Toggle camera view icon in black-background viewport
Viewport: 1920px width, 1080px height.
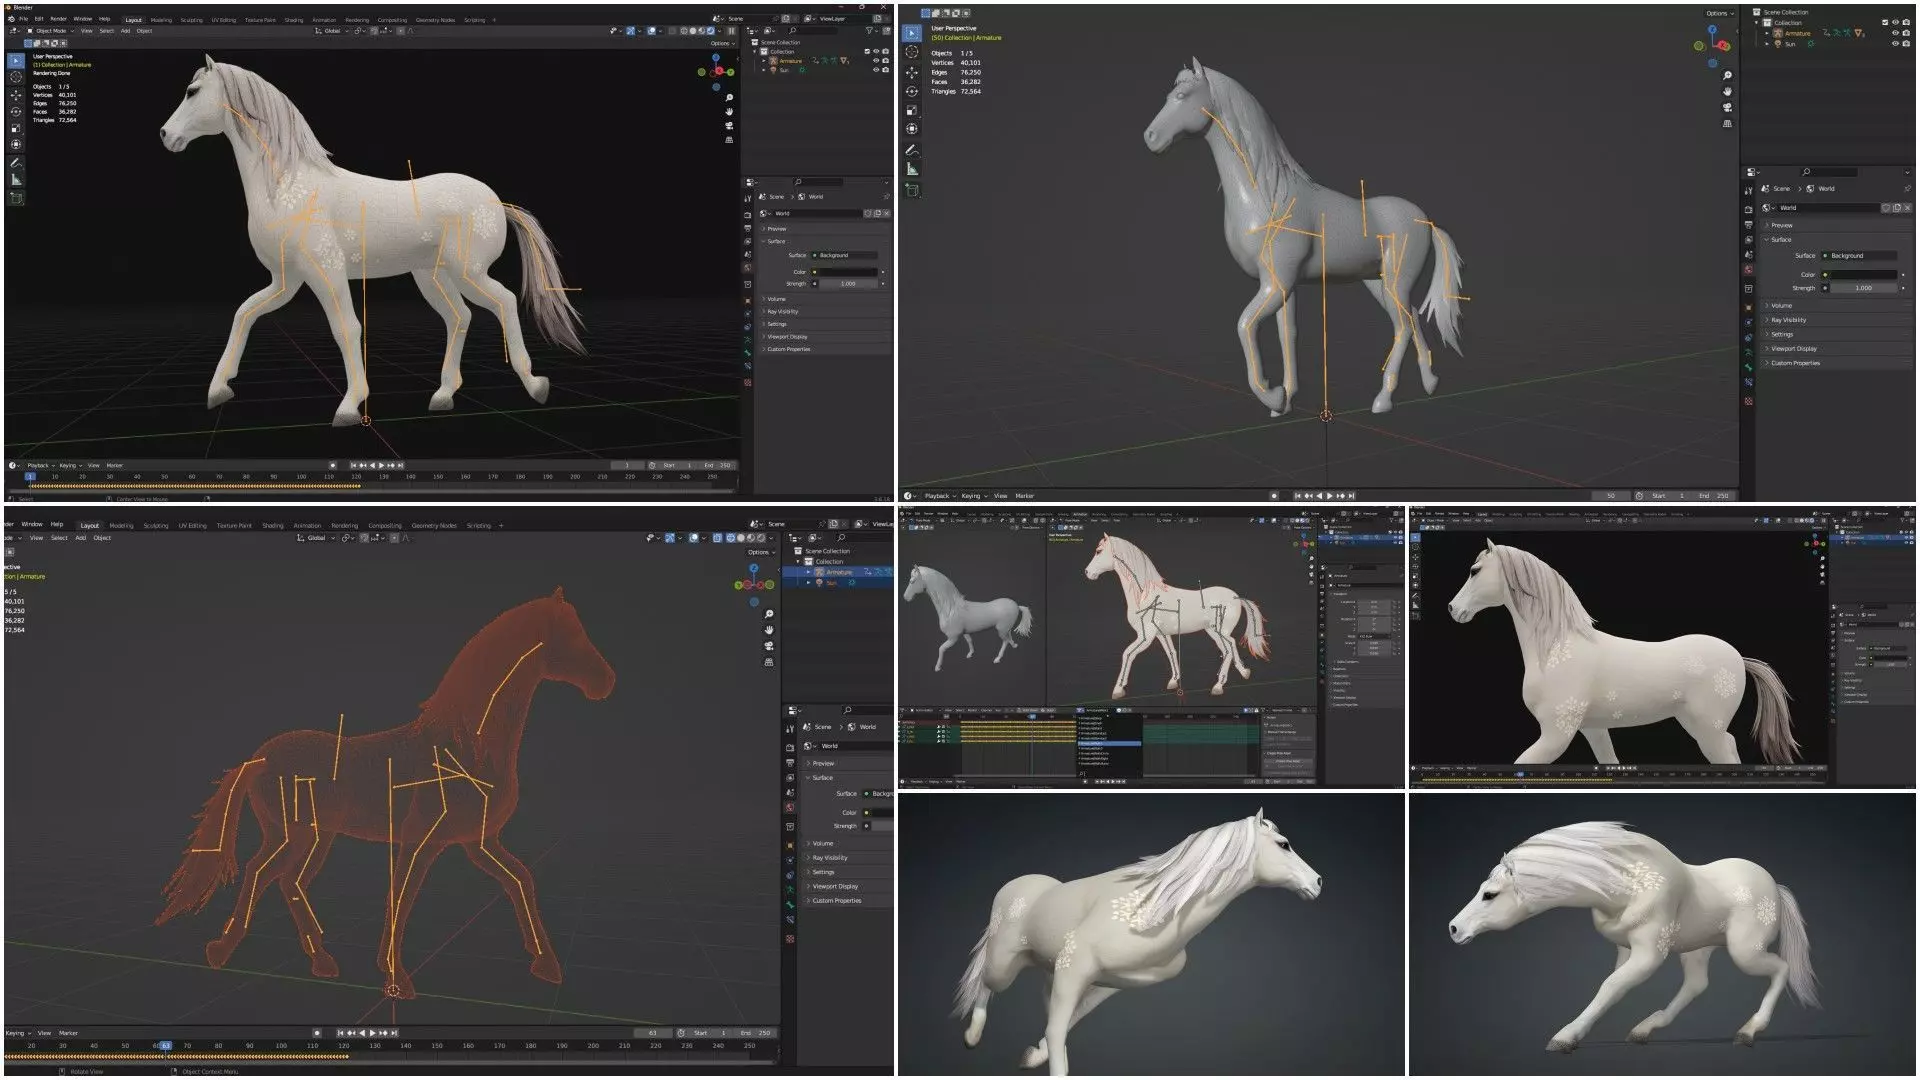[729, 125]
